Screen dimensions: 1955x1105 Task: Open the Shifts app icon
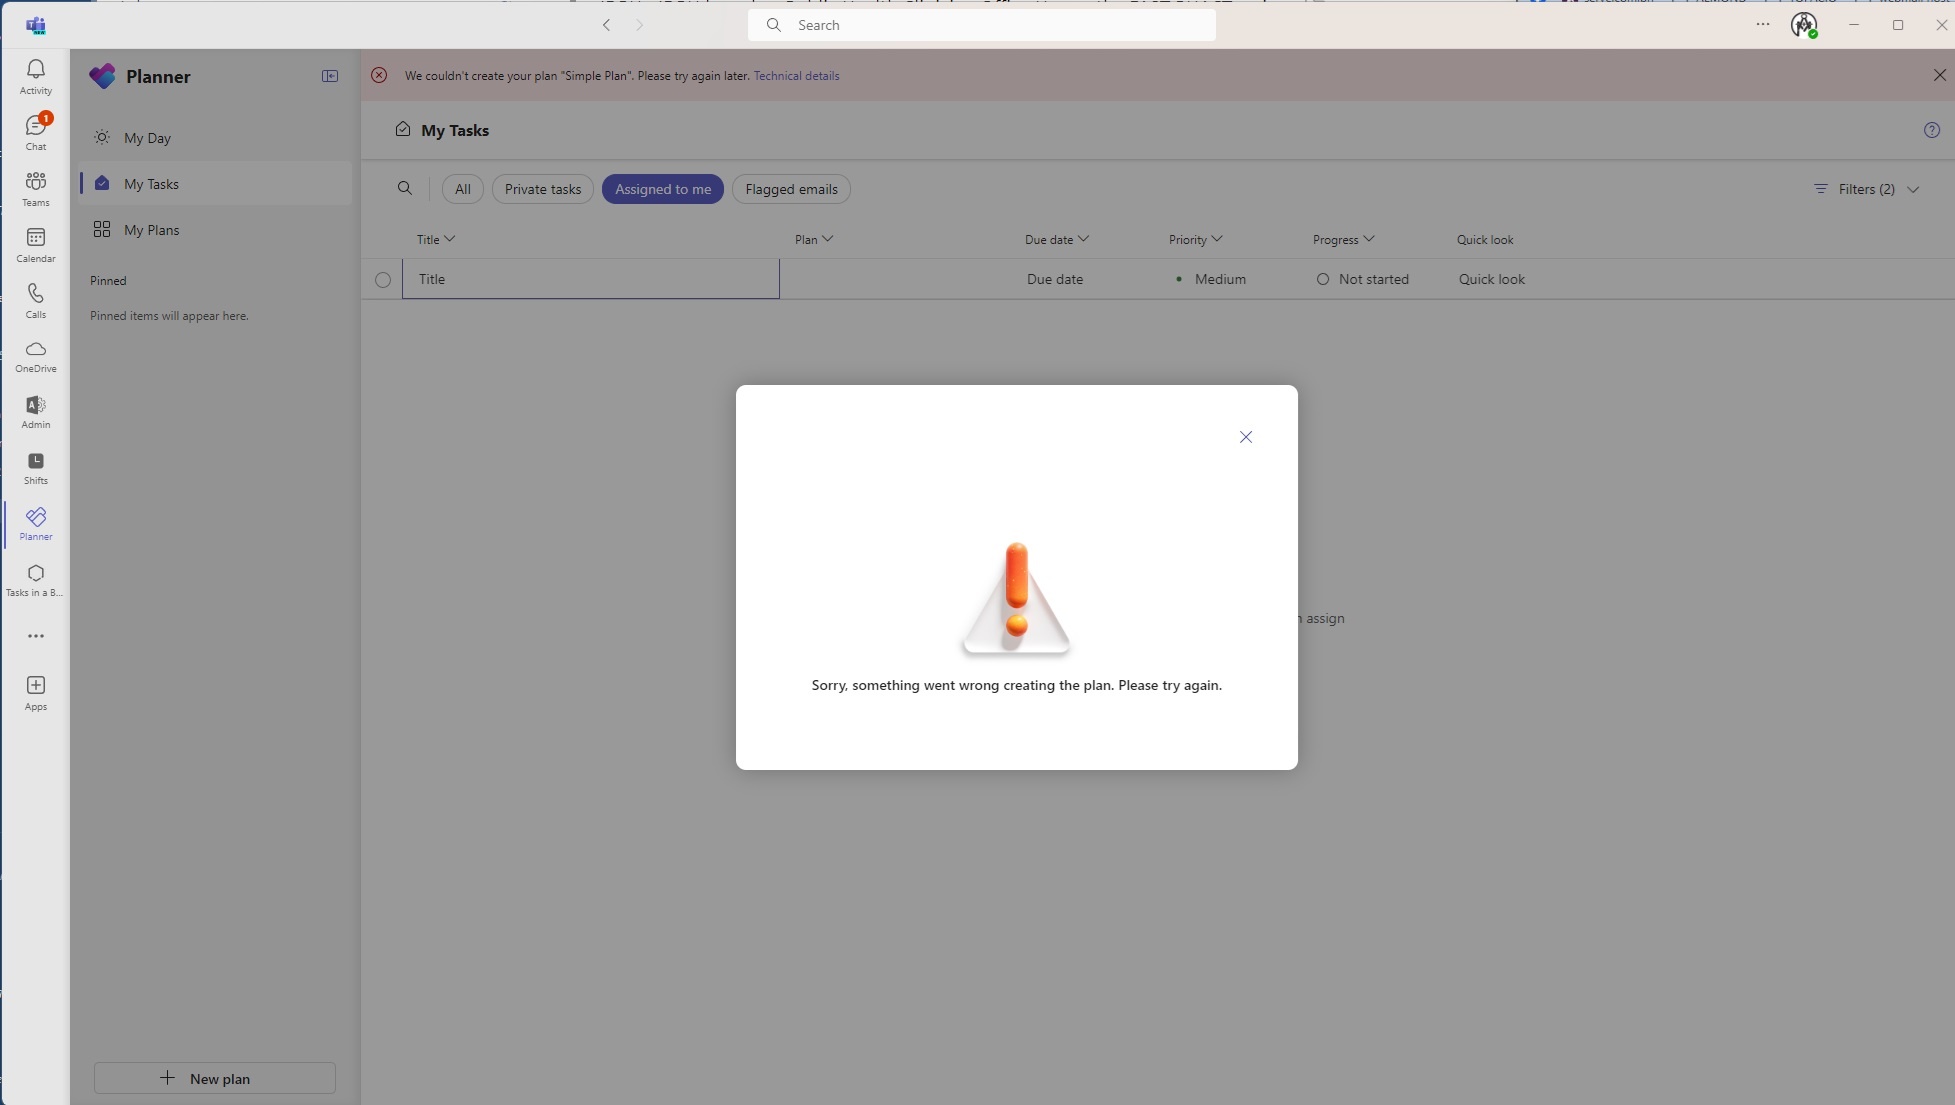[36, 467]
